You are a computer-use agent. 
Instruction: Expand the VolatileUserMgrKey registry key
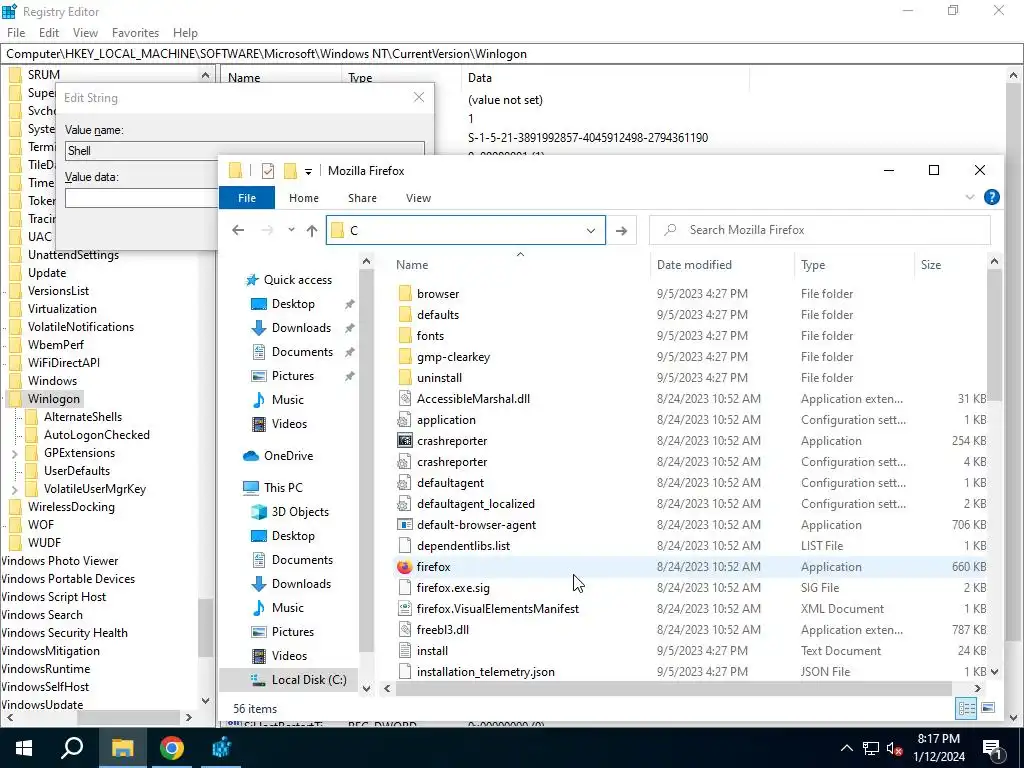(14, 489)
